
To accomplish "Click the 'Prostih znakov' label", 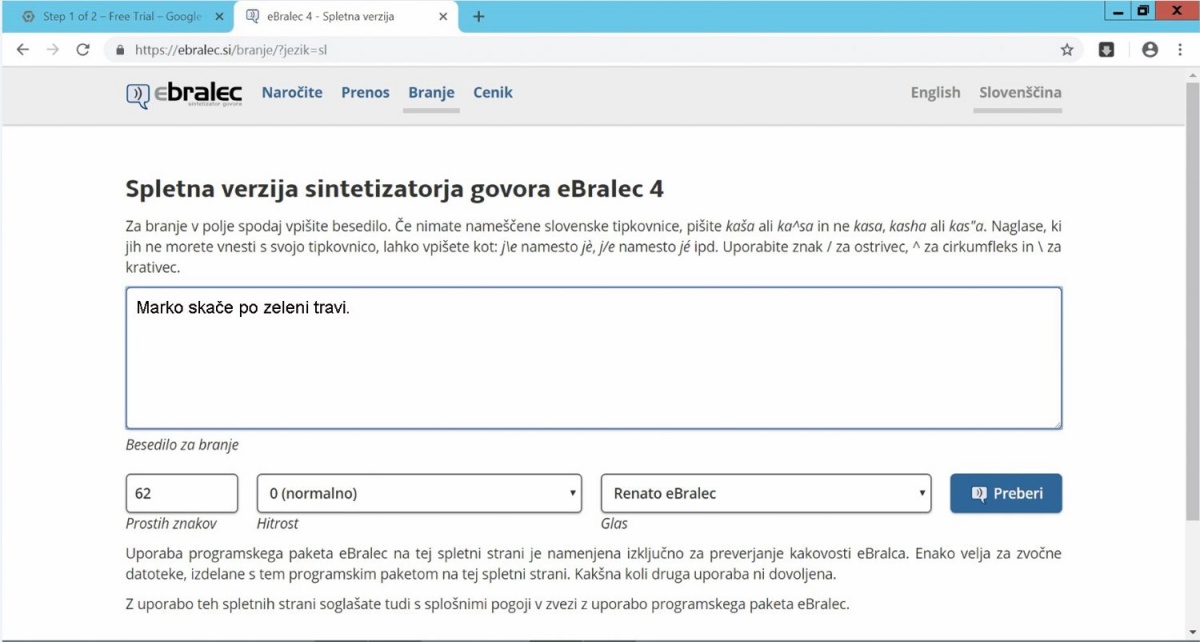I will tap(171, 523).
